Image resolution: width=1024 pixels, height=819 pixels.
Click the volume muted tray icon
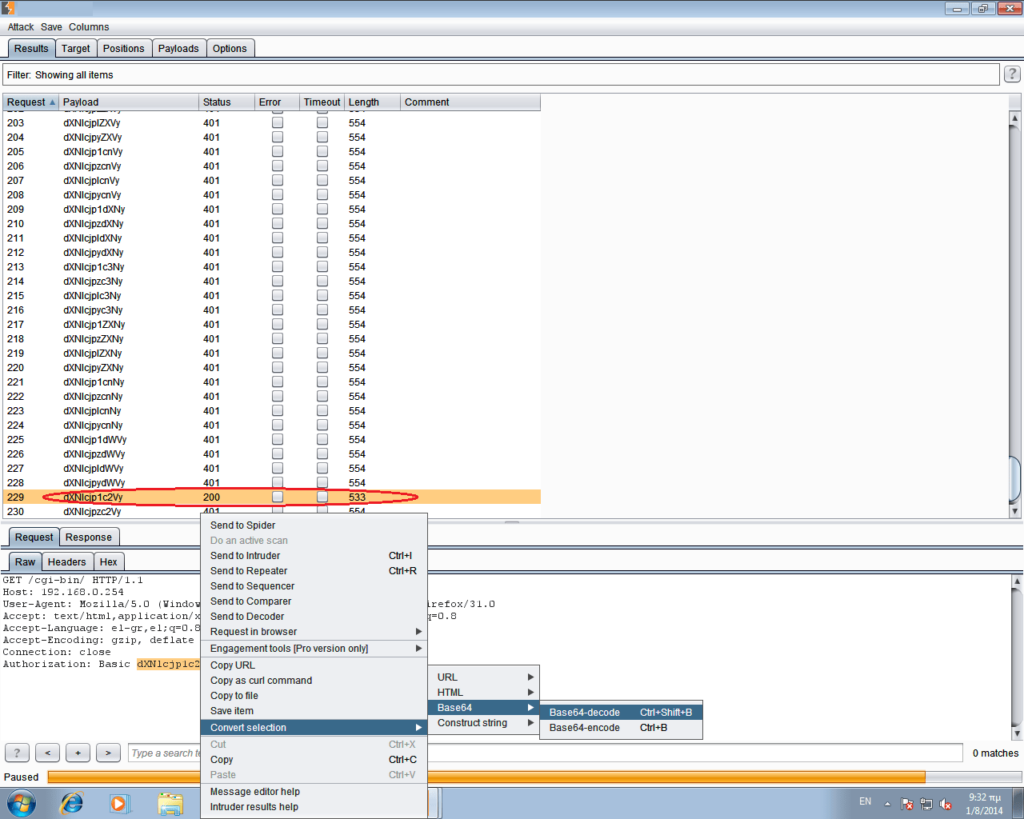(945, 804)
